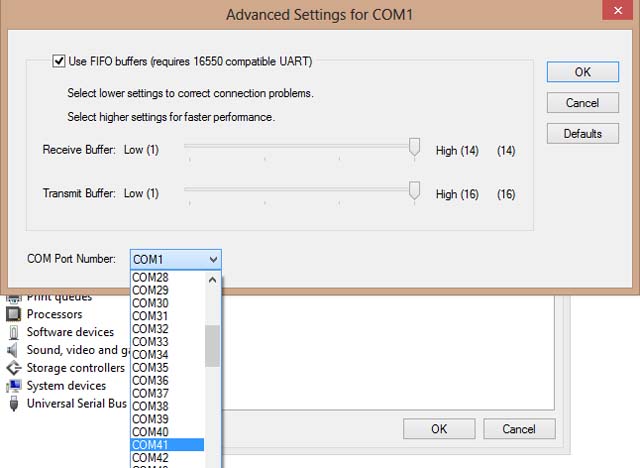The width and height of the screenshot is (640, 468).
Task: Toggle the Use FIFO buffers checkbox
Action: [x=59, y=62]
